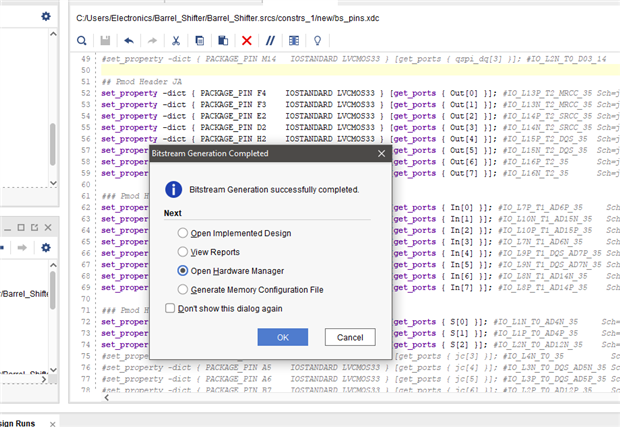The image size is (620, 427).
Task: Toggle line comments with the // icon
Action: coord(270,41)
